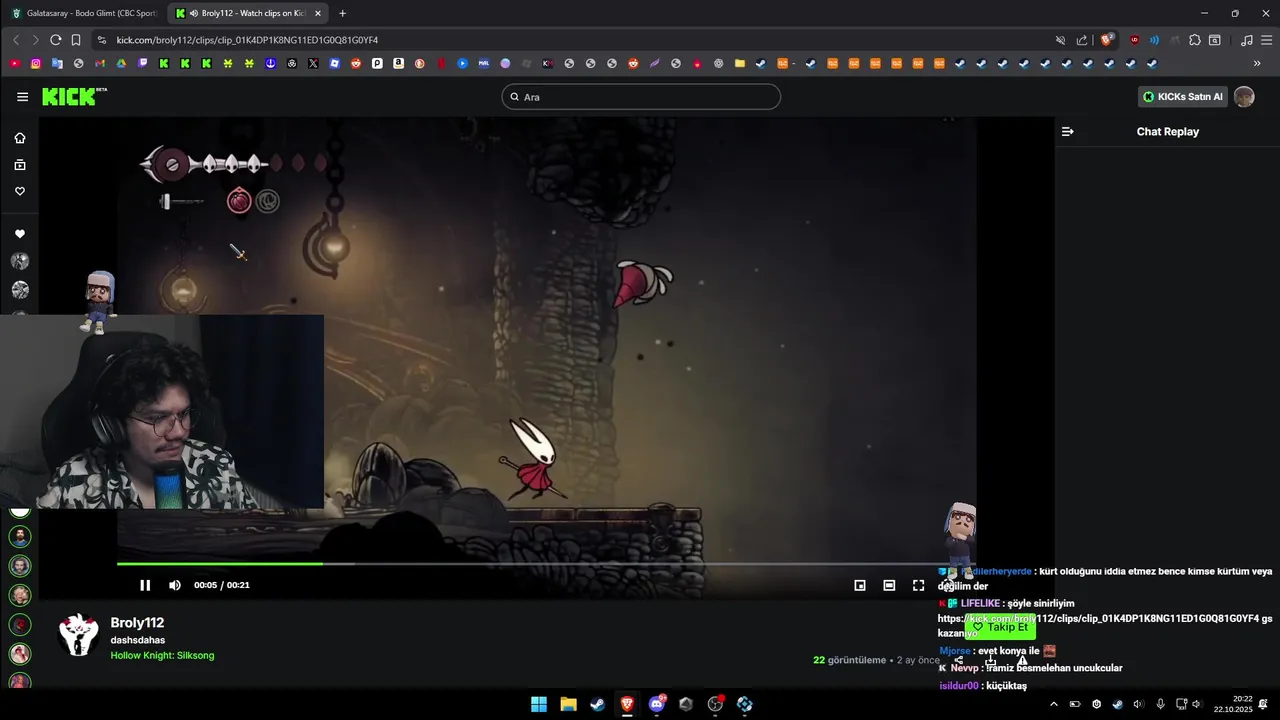Open the YouTube bookmark icon
This screenshot has height=720, width=1280.
click(14, 63)
